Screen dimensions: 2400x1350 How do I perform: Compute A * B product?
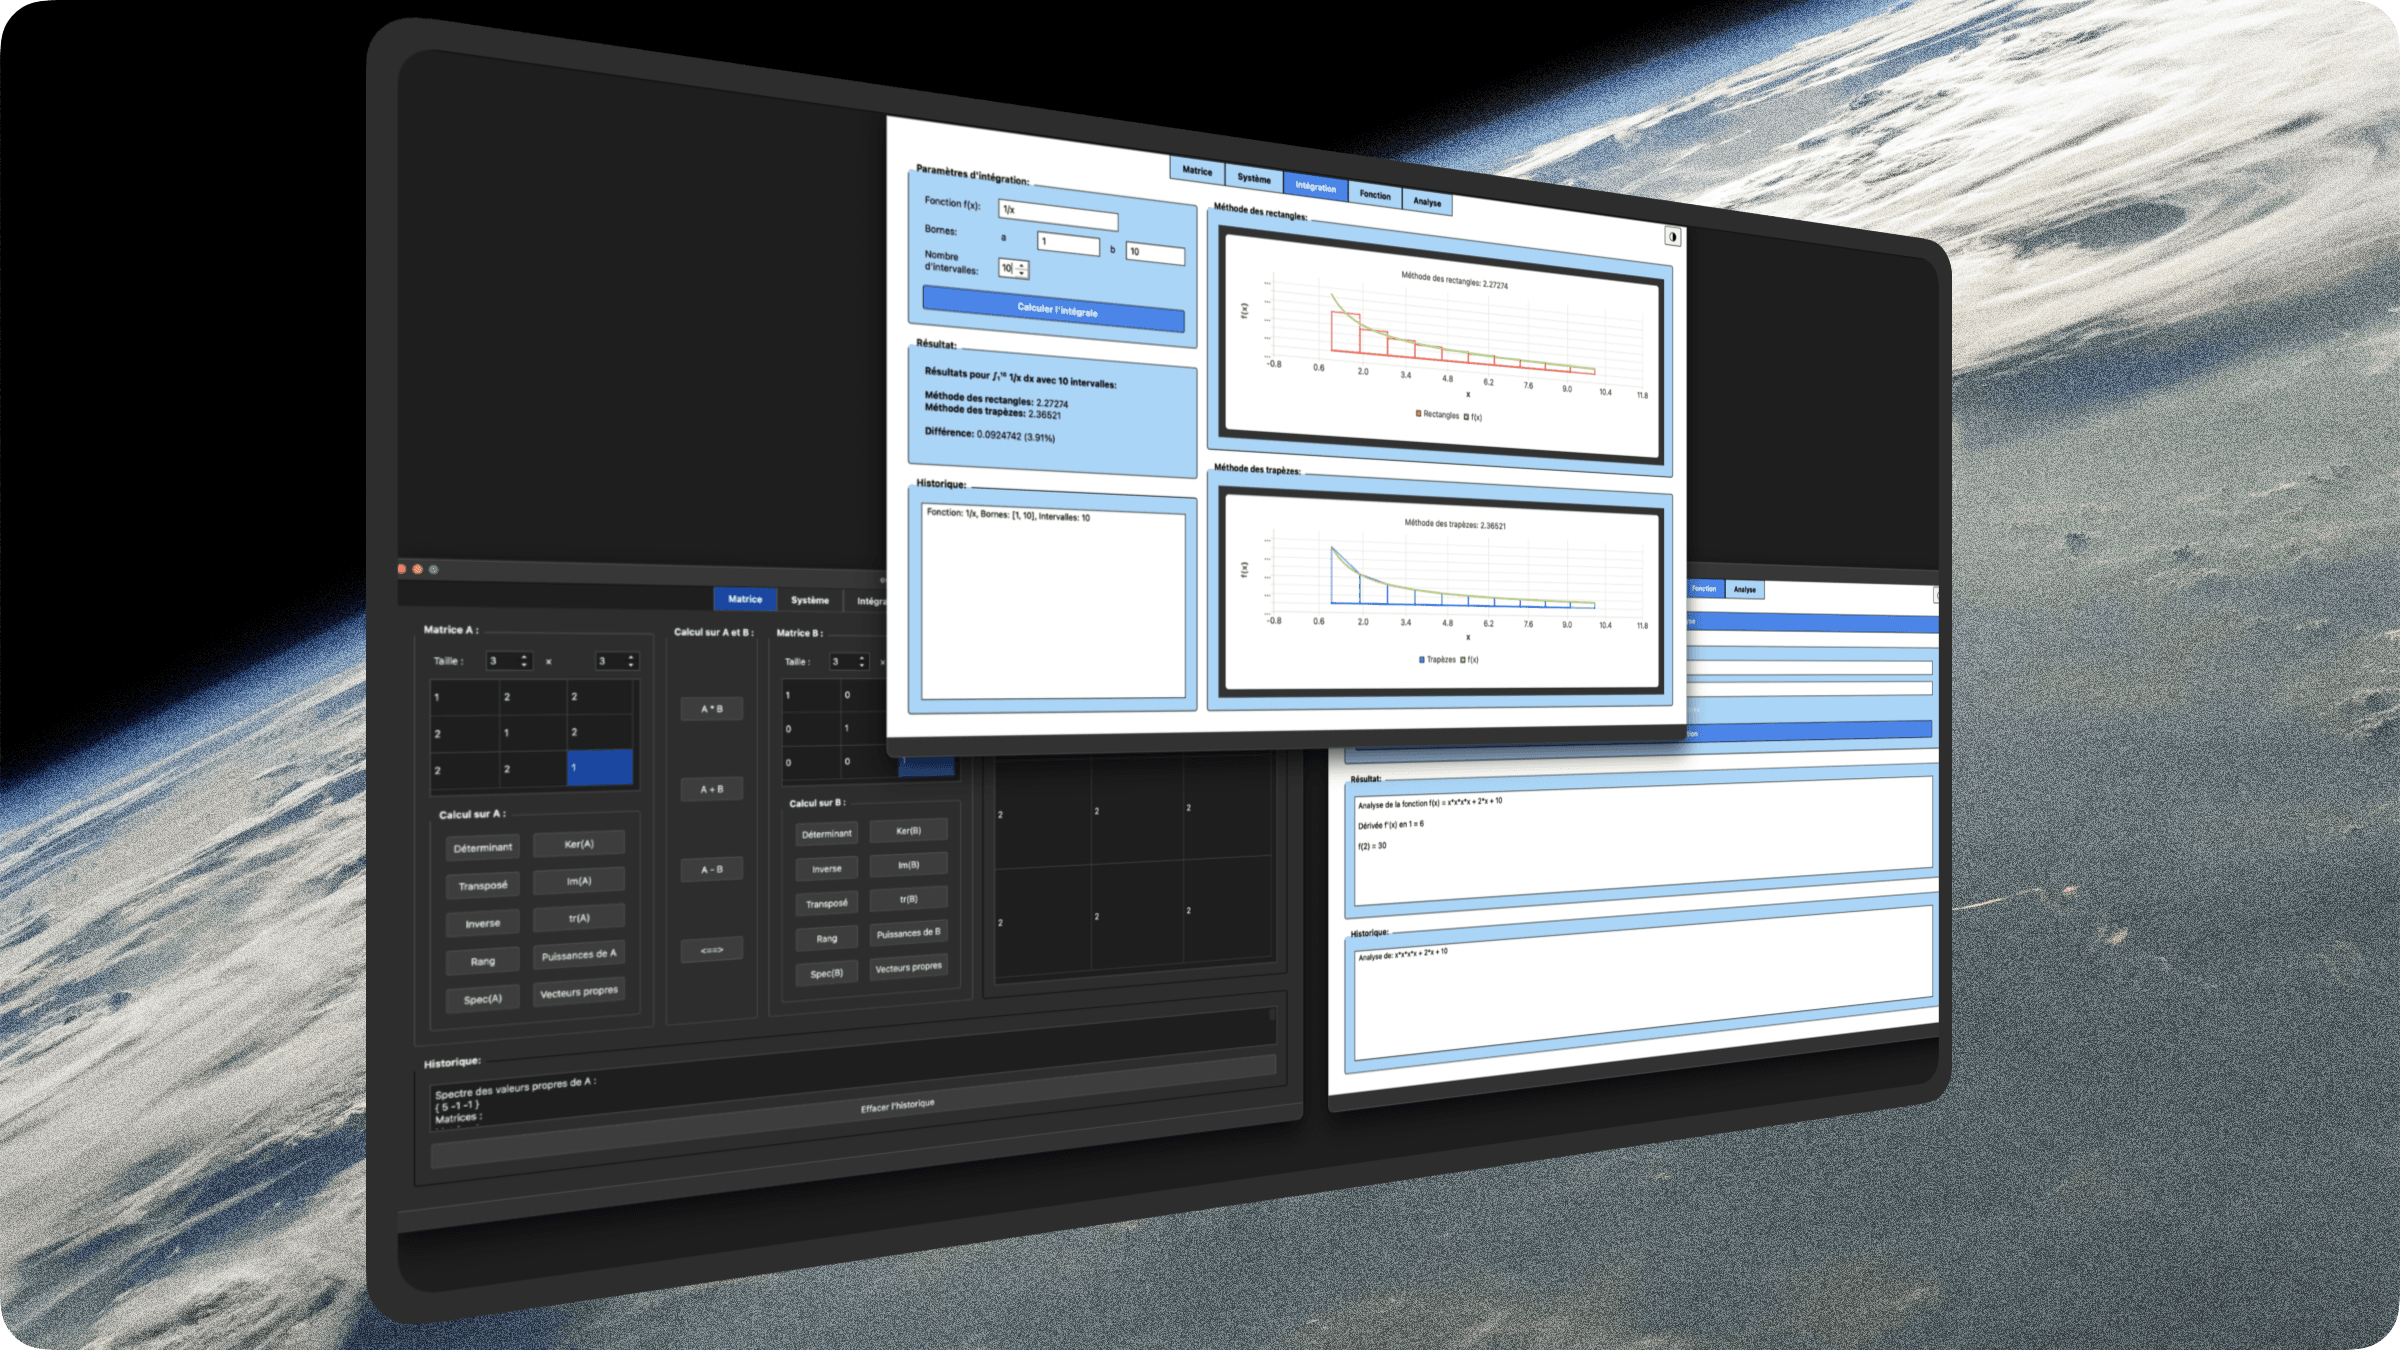tap(711, 709)
